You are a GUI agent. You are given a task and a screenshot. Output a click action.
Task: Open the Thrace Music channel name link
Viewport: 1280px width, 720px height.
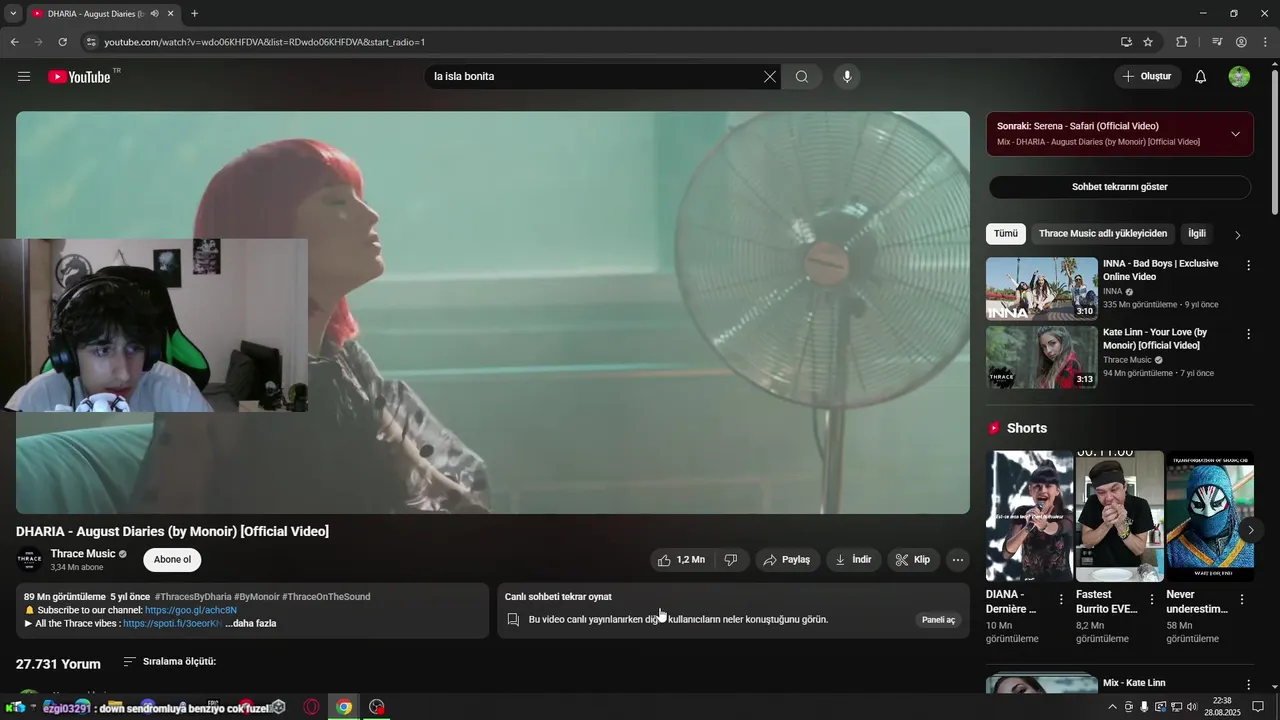(83, 554)
